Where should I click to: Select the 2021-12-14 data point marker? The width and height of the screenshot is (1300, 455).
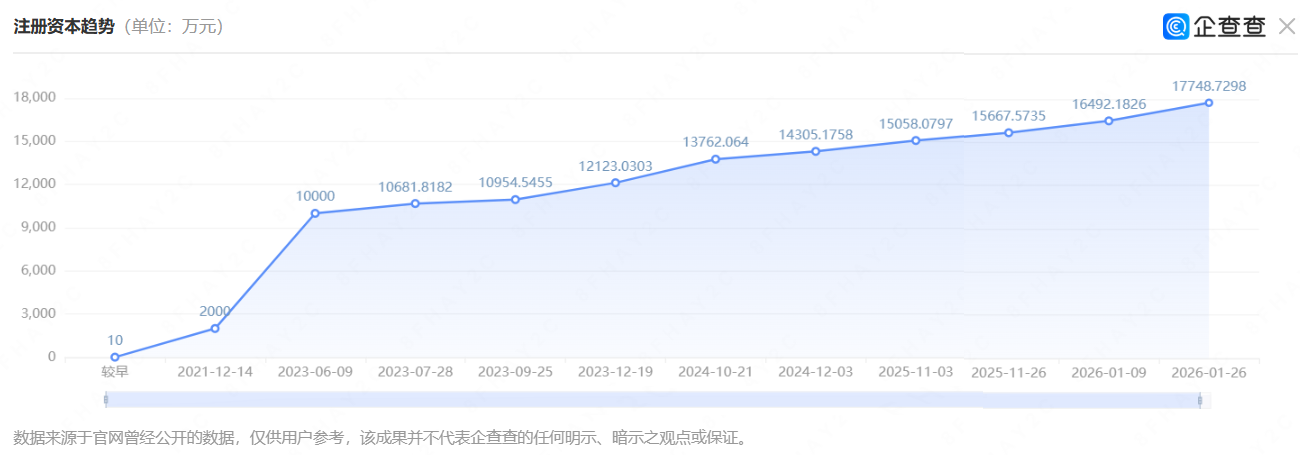click(215, 328)
